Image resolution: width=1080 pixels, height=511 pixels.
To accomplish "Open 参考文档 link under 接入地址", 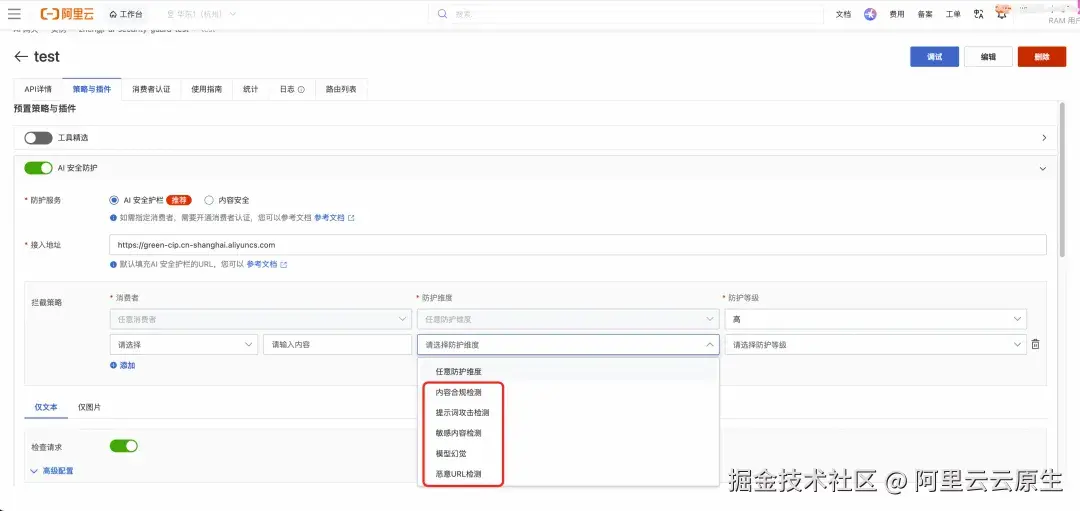I will (x=262, y=264).
